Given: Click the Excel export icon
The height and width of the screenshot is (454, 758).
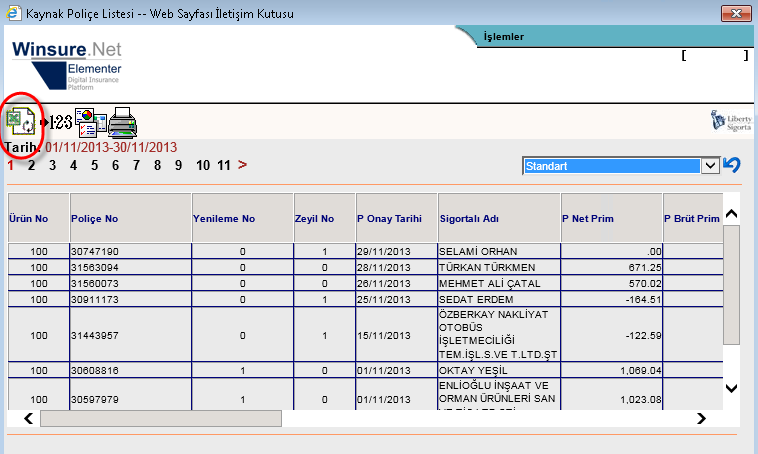Looking at the screenshot, I should point(21,121).
